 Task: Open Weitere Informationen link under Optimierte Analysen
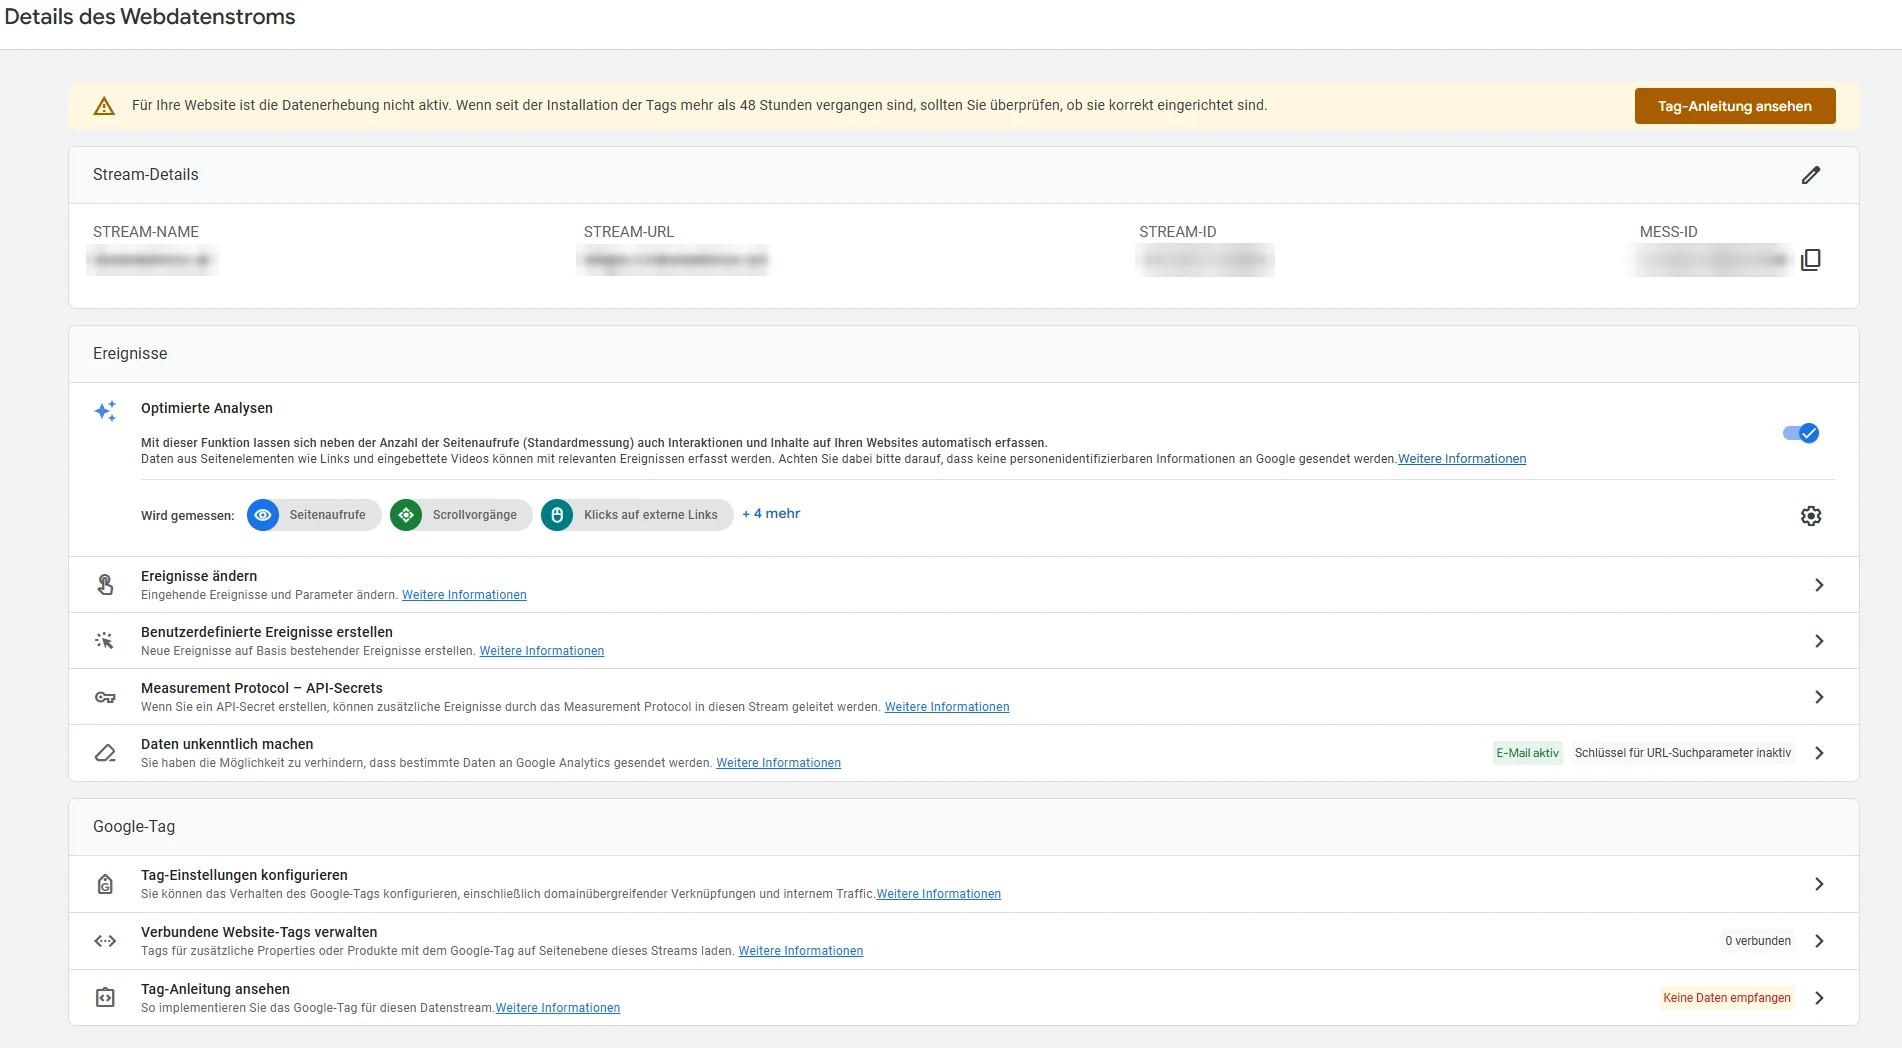click(1462, 459)
